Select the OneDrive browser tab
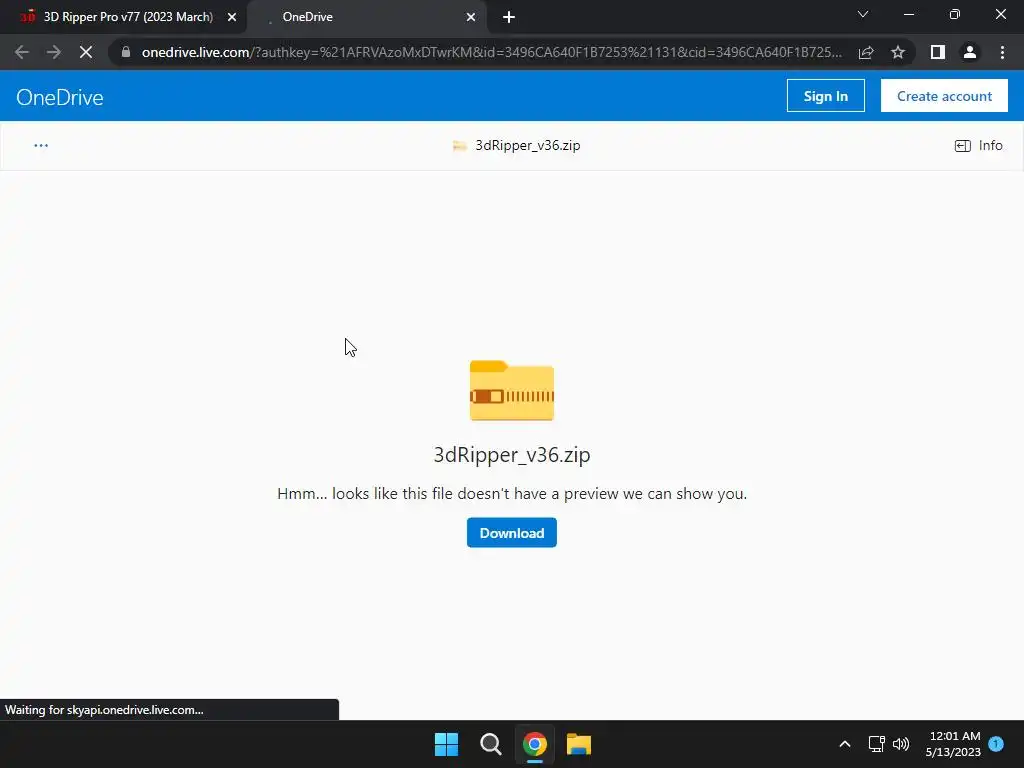 point(368,17)
